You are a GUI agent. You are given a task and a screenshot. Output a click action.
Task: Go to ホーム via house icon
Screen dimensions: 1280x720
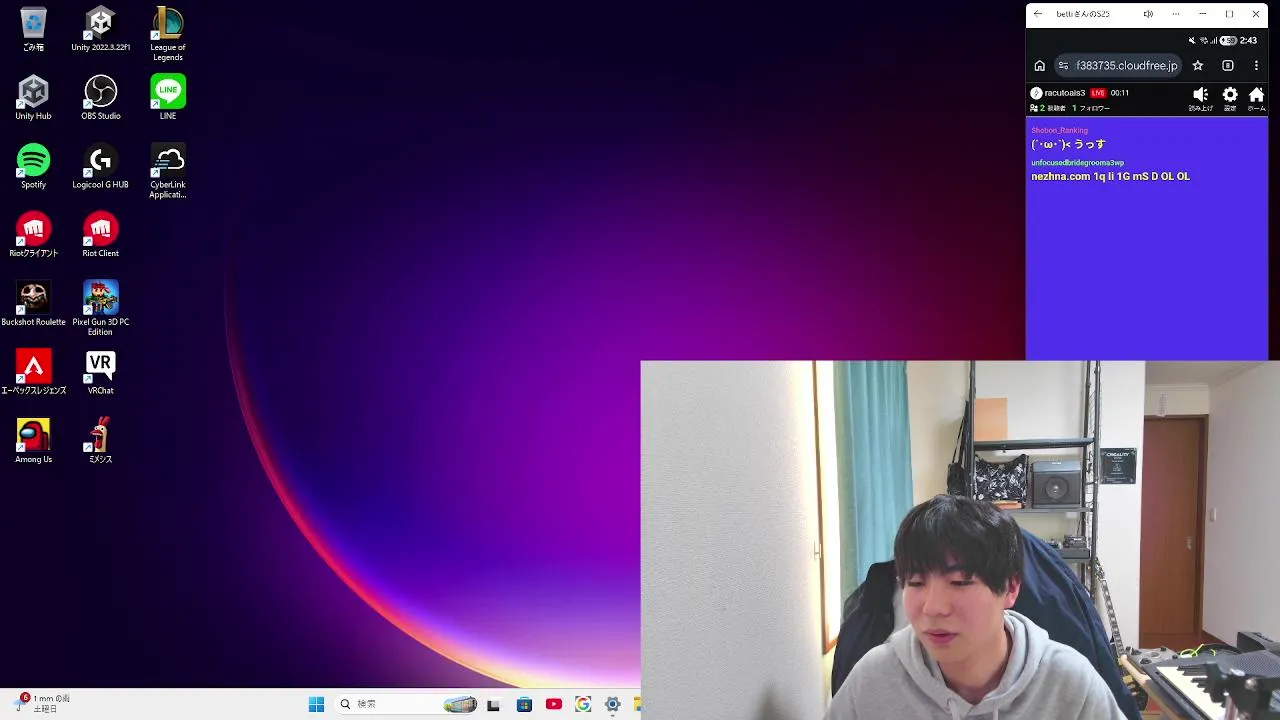click(1257, 98)
